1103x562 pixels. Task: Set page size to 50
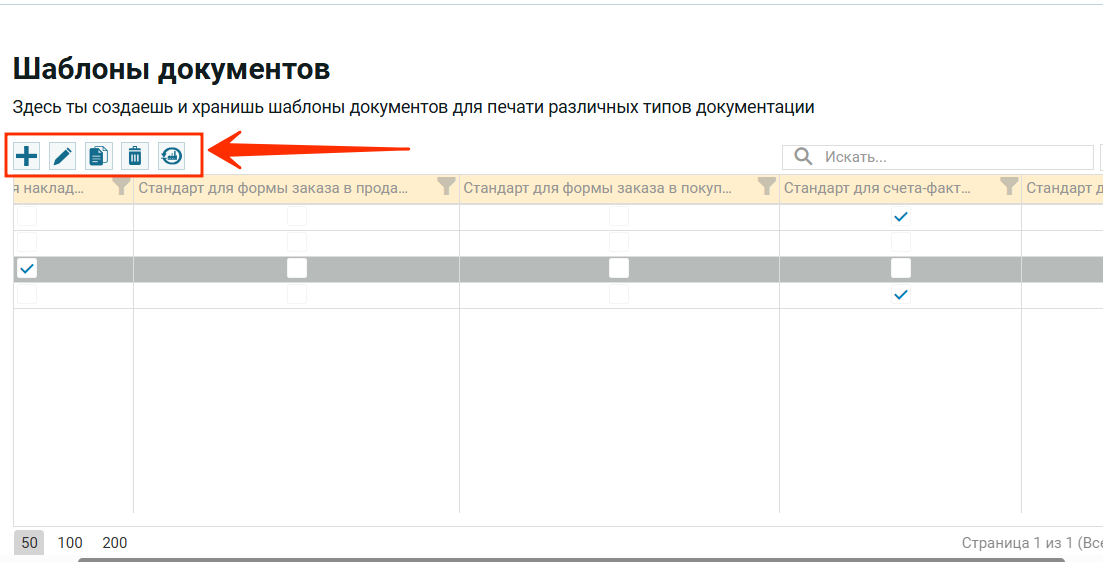[x=30, y=543]
